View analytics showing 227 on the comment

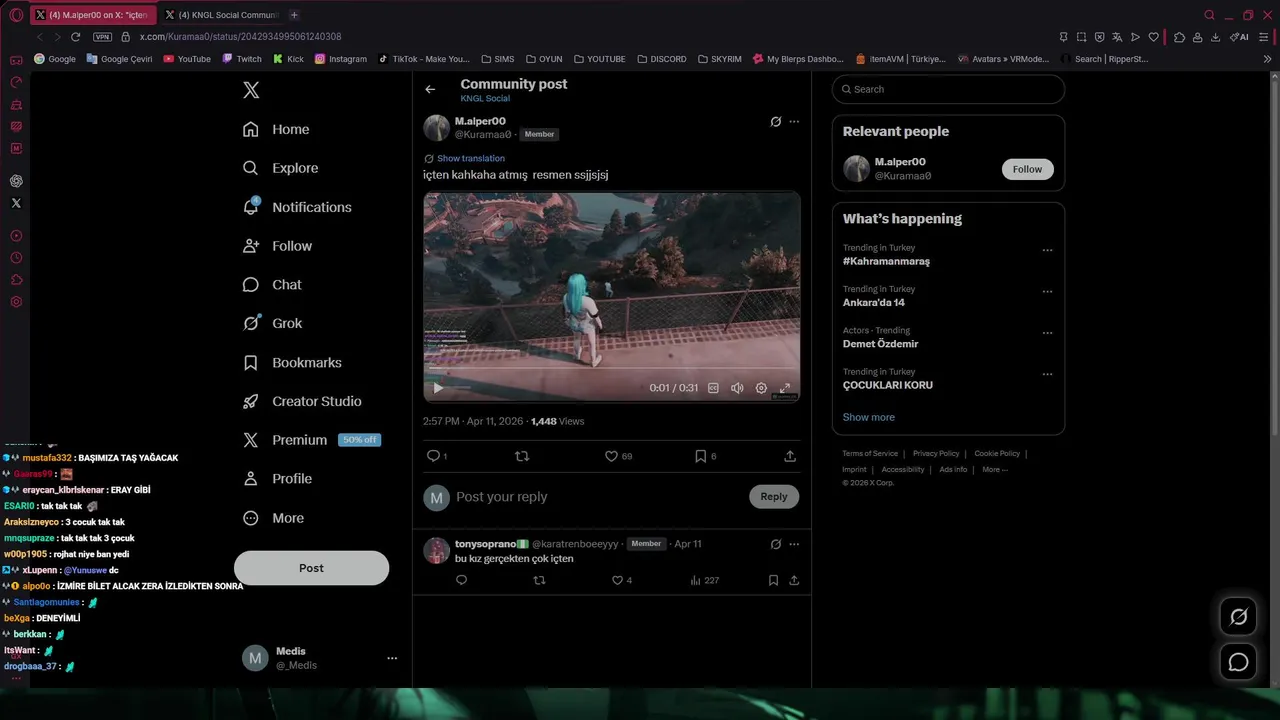pyautogui.click(x=704, y=580)
